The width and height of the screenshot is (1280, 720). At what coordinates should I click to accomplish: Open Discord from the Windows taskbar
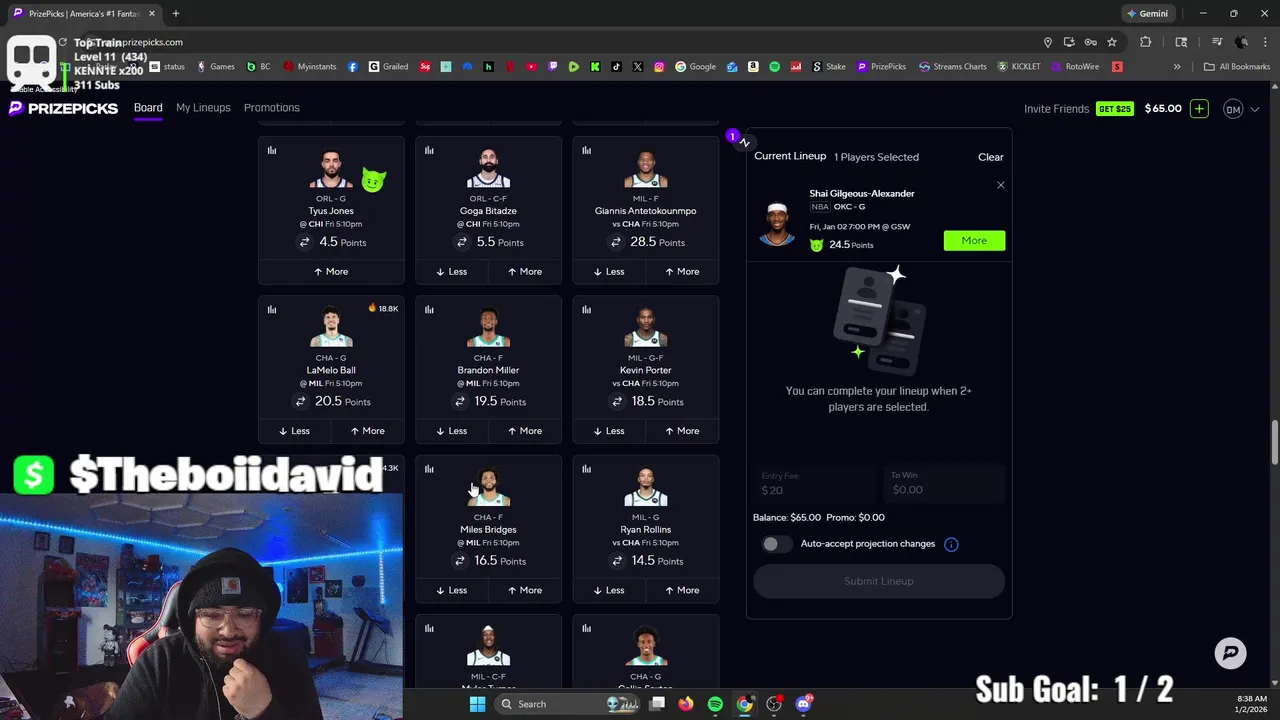[x=803, y=704]
